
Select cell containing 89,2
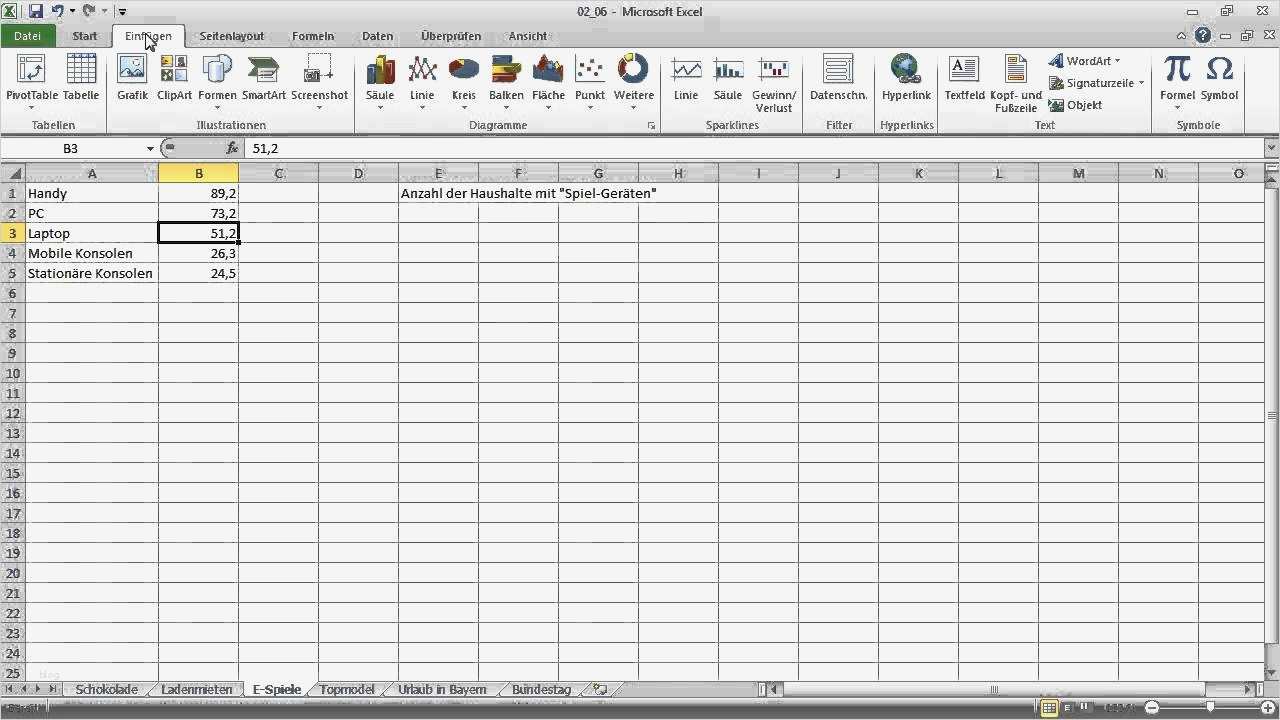tap(198, 193)
